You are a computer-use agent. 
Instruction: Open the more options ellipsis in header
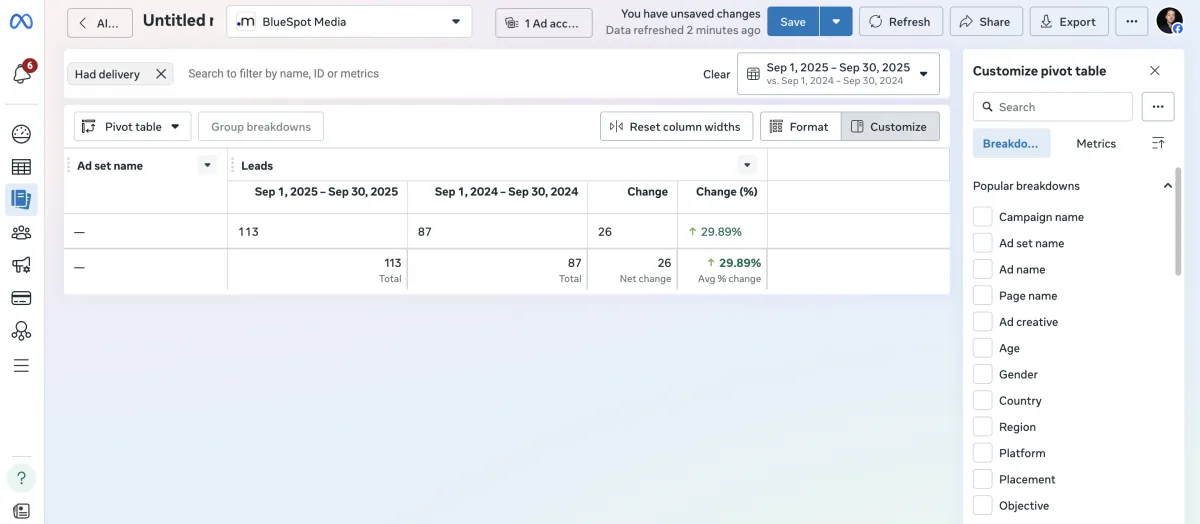point(1131,21)
